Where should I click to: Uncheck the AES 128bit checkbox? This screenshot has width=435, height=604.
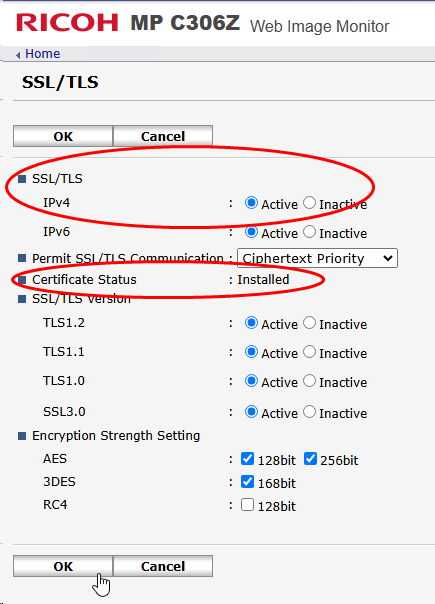(x=247, y=458)
